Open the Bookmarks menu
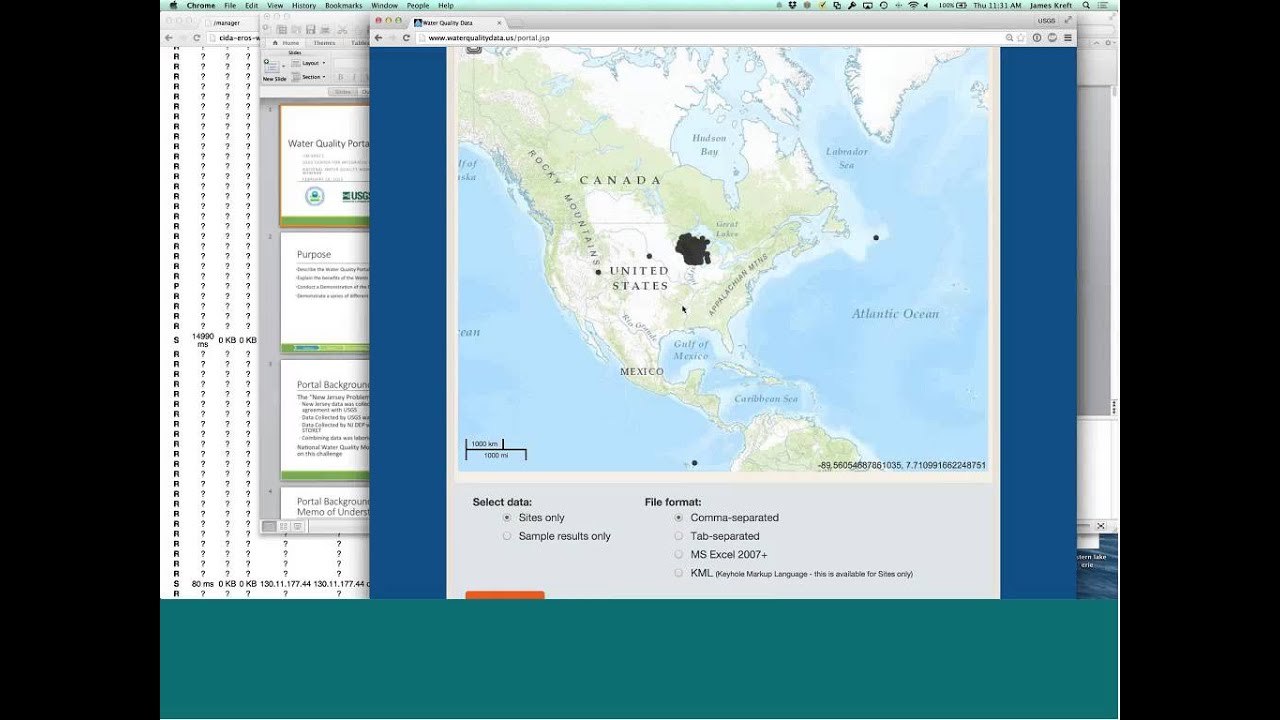 343,6
